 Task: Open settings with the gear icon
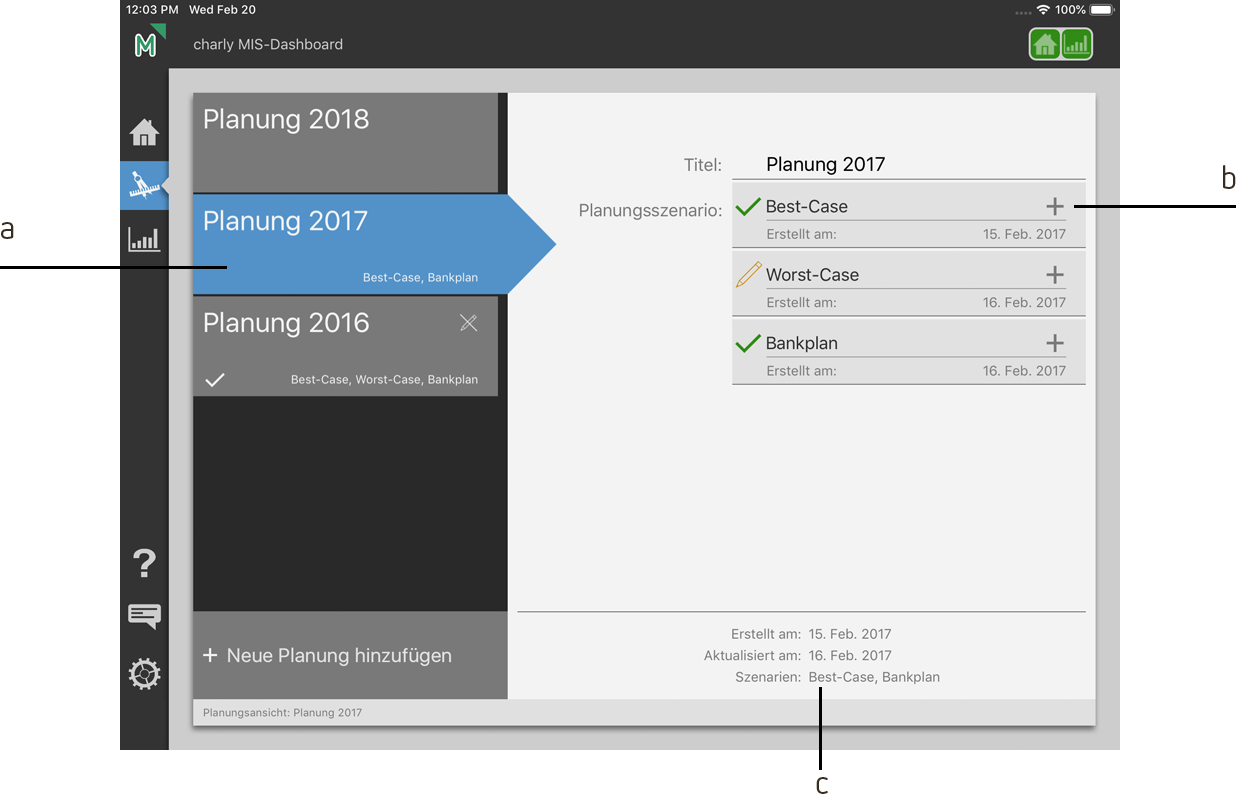coord(144,675)
